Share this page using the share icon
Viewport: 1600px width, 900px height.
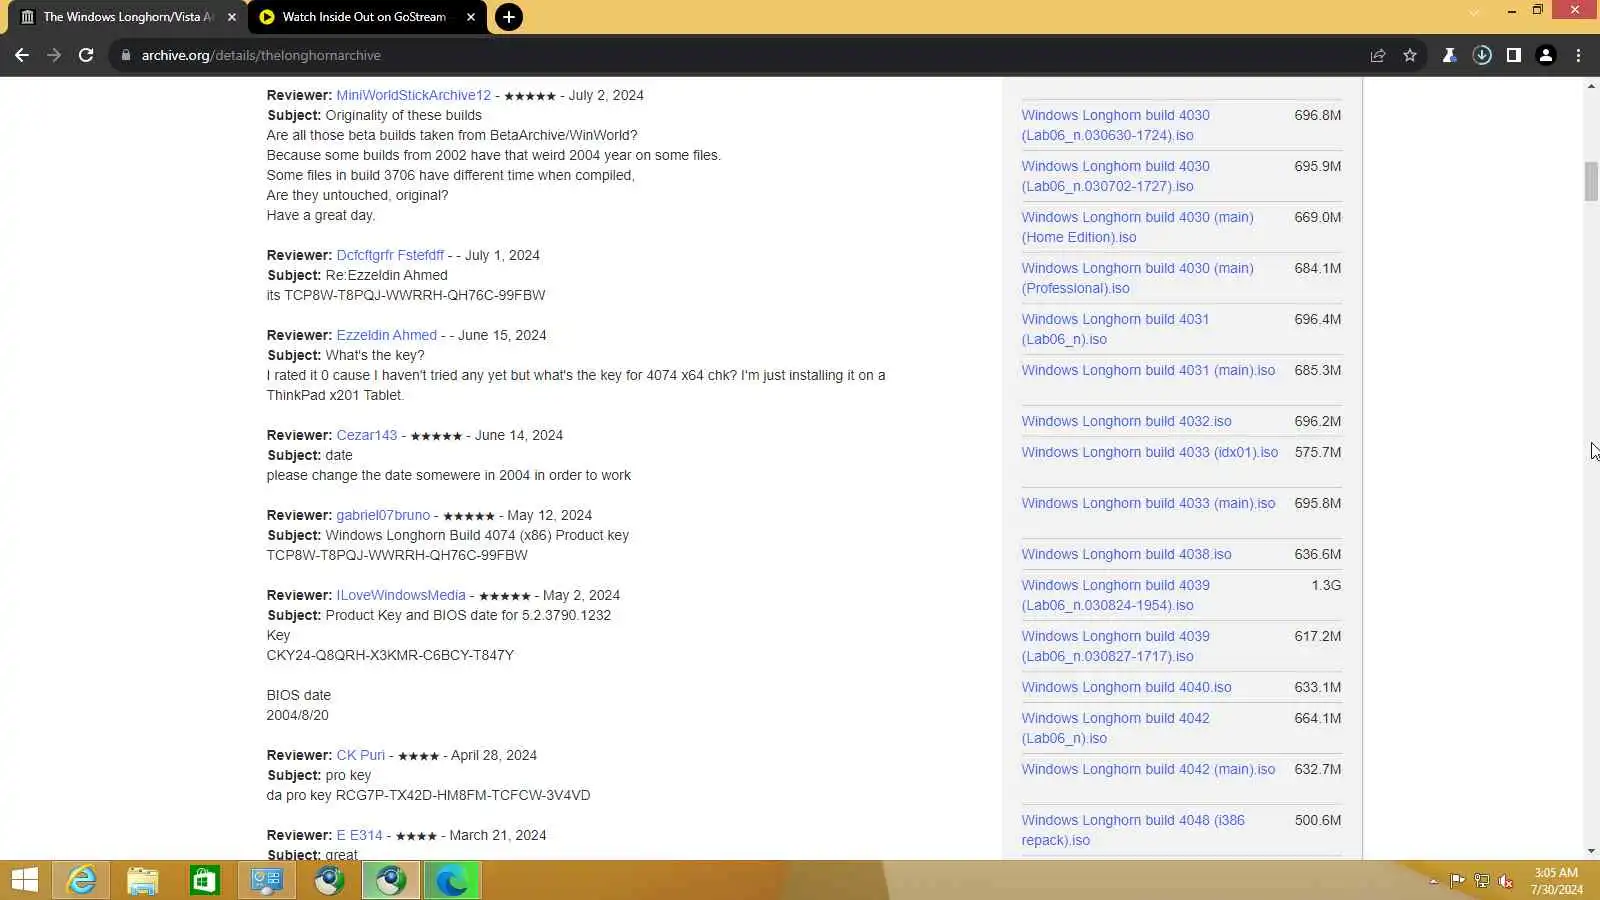[x=1378, y=55]
